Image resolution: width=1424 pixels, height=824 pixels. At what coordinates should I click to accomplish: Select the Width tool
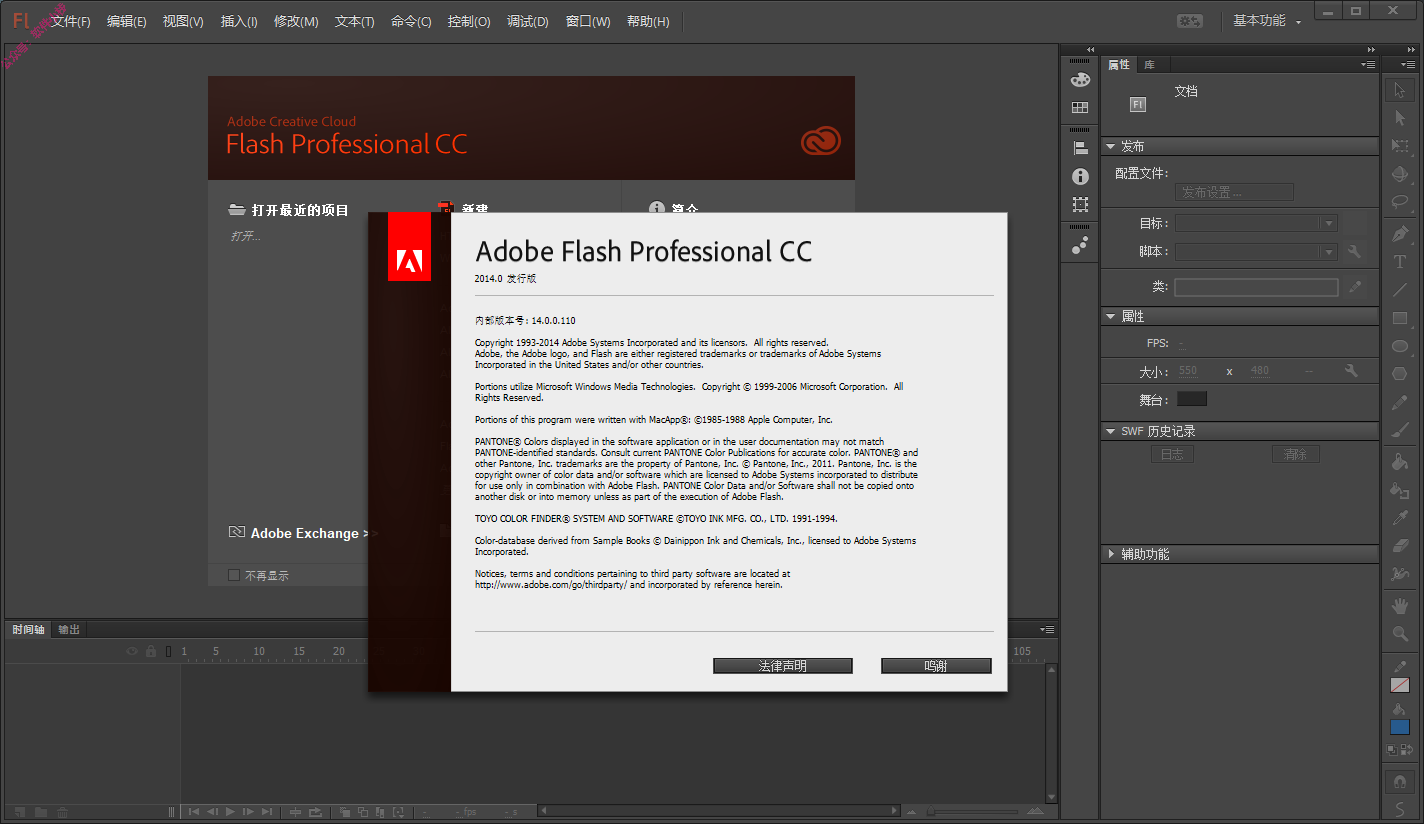pos(1400,574)
